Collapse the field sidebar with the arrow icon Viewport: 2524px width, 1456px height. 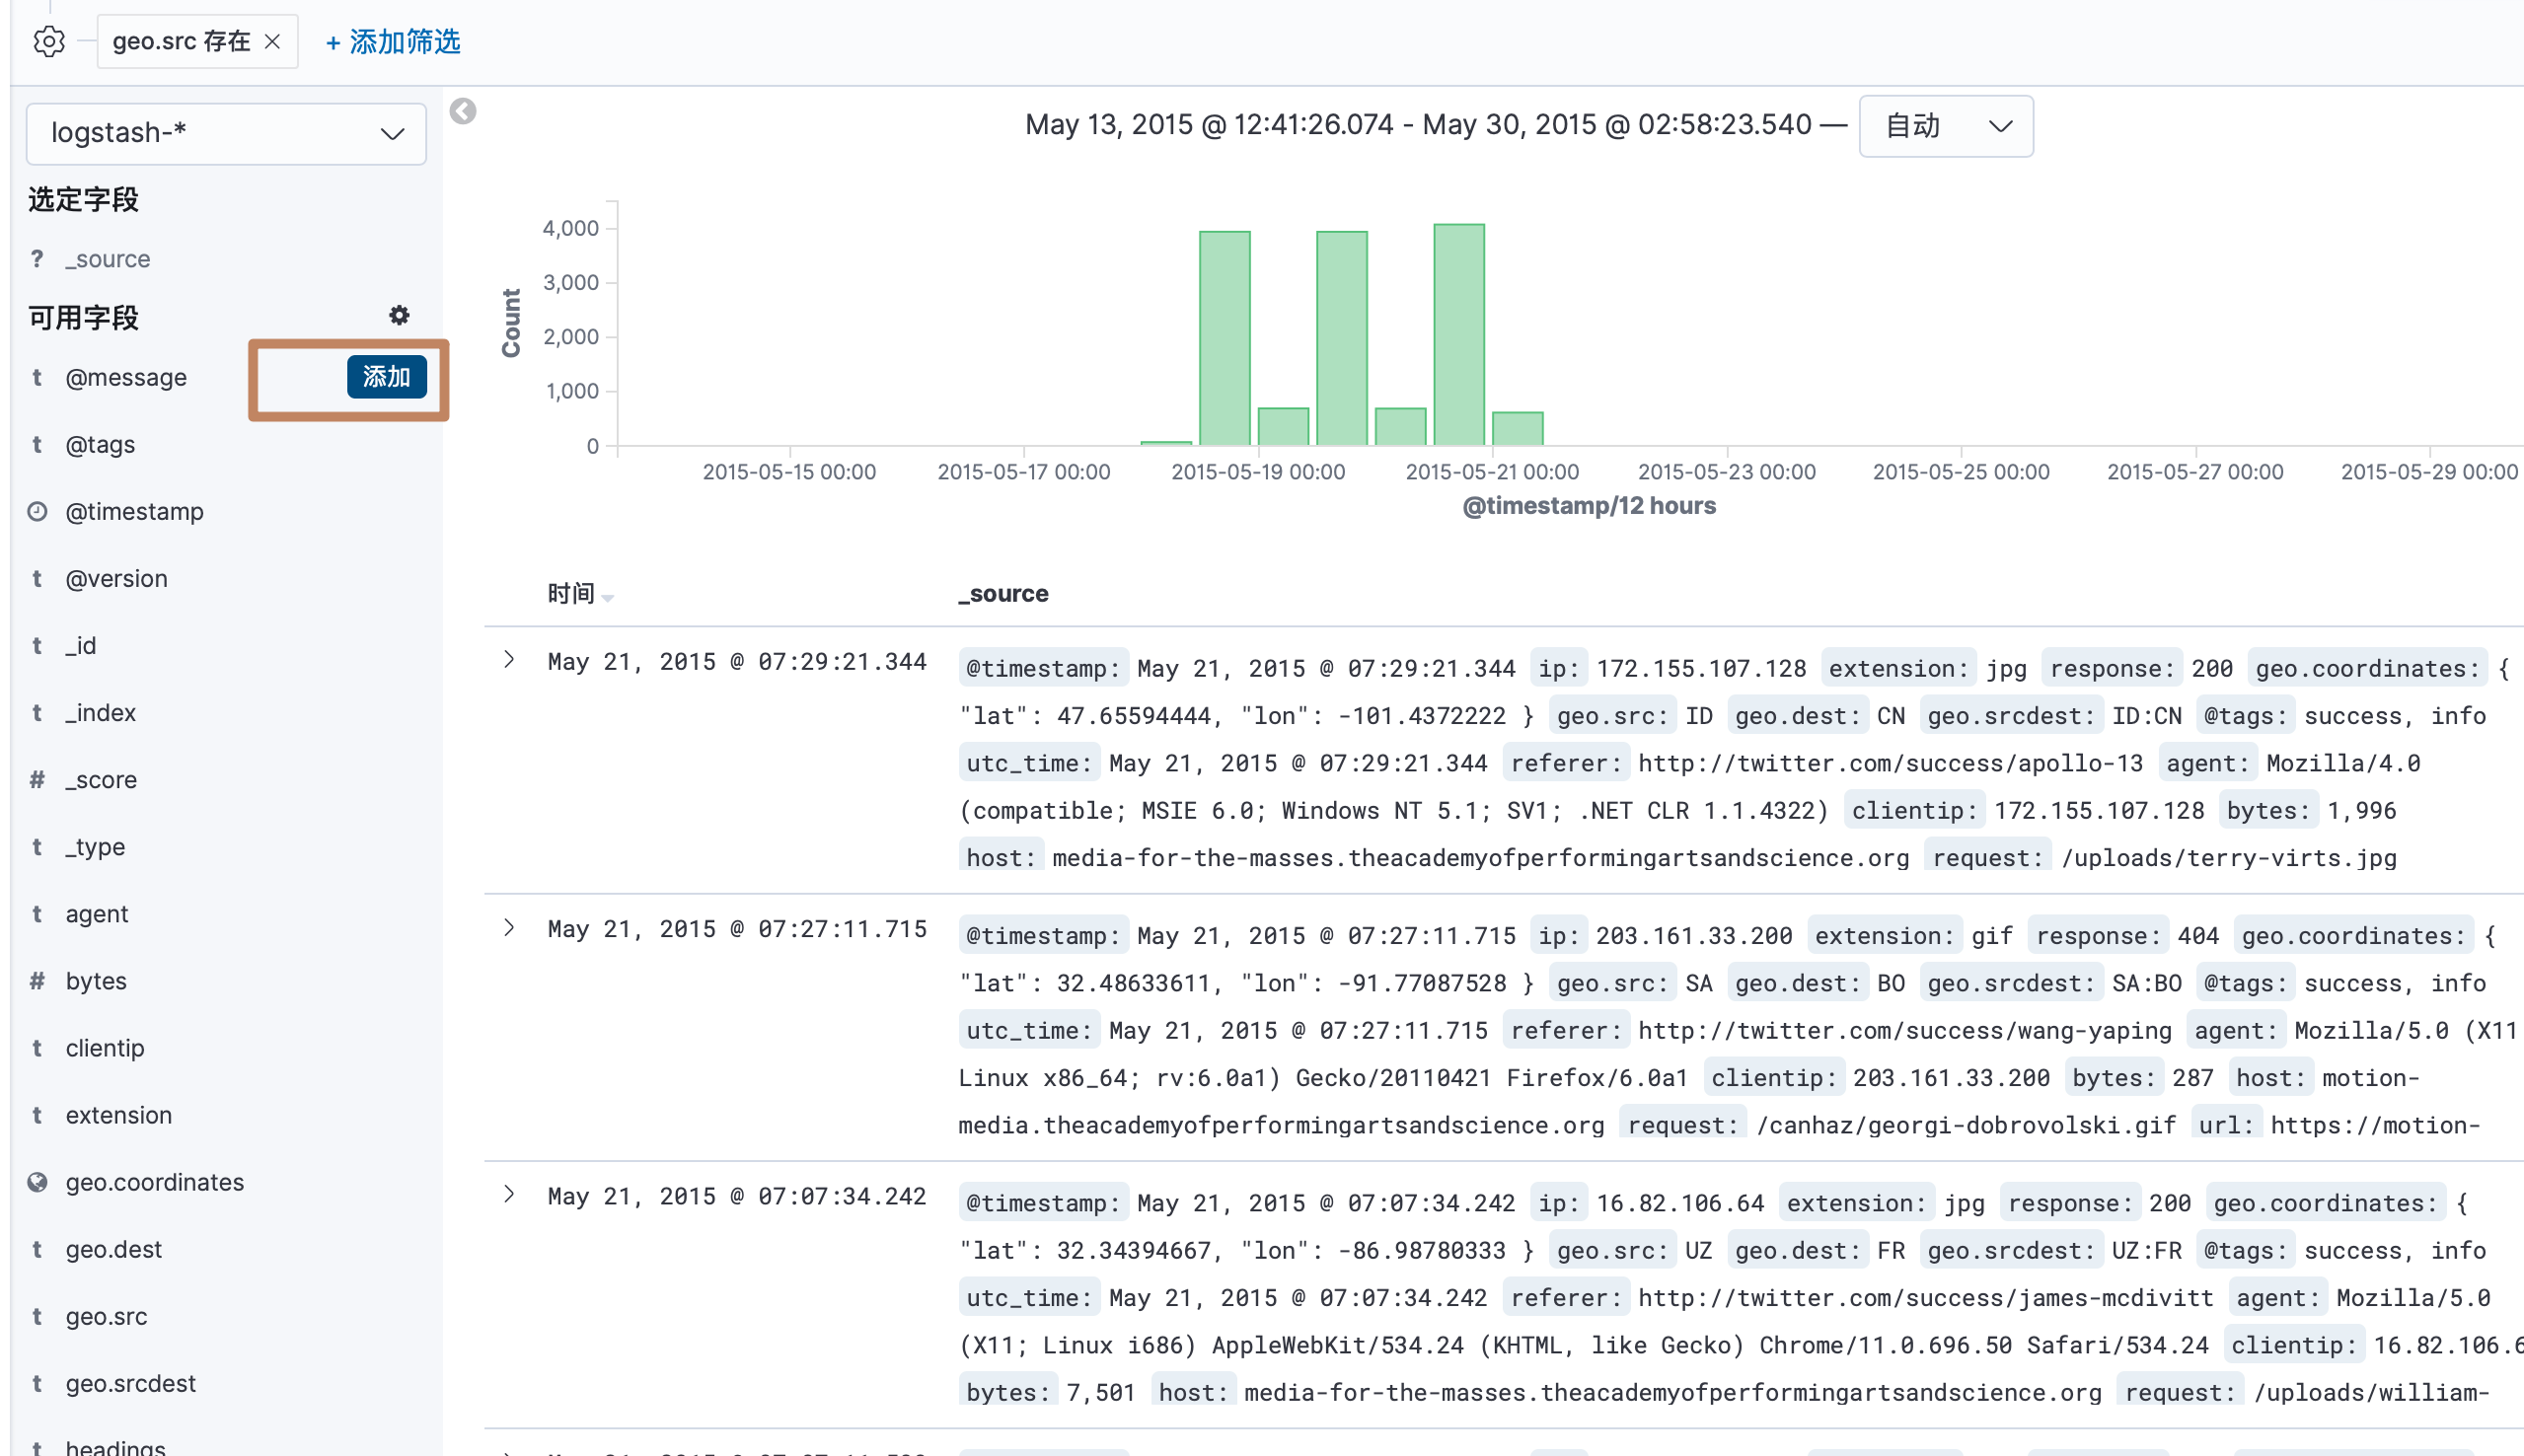(463, 111)
